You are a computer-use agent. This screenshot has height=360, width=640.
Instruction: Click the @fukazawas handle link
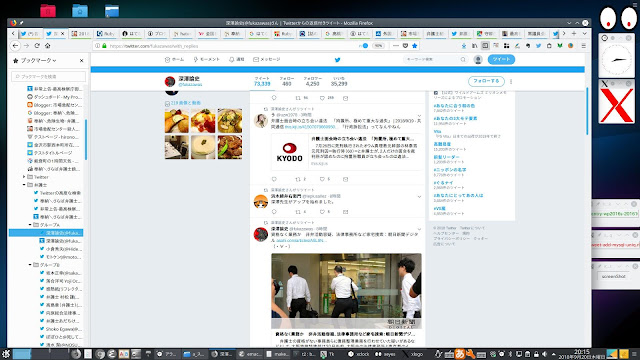point(190,84)
